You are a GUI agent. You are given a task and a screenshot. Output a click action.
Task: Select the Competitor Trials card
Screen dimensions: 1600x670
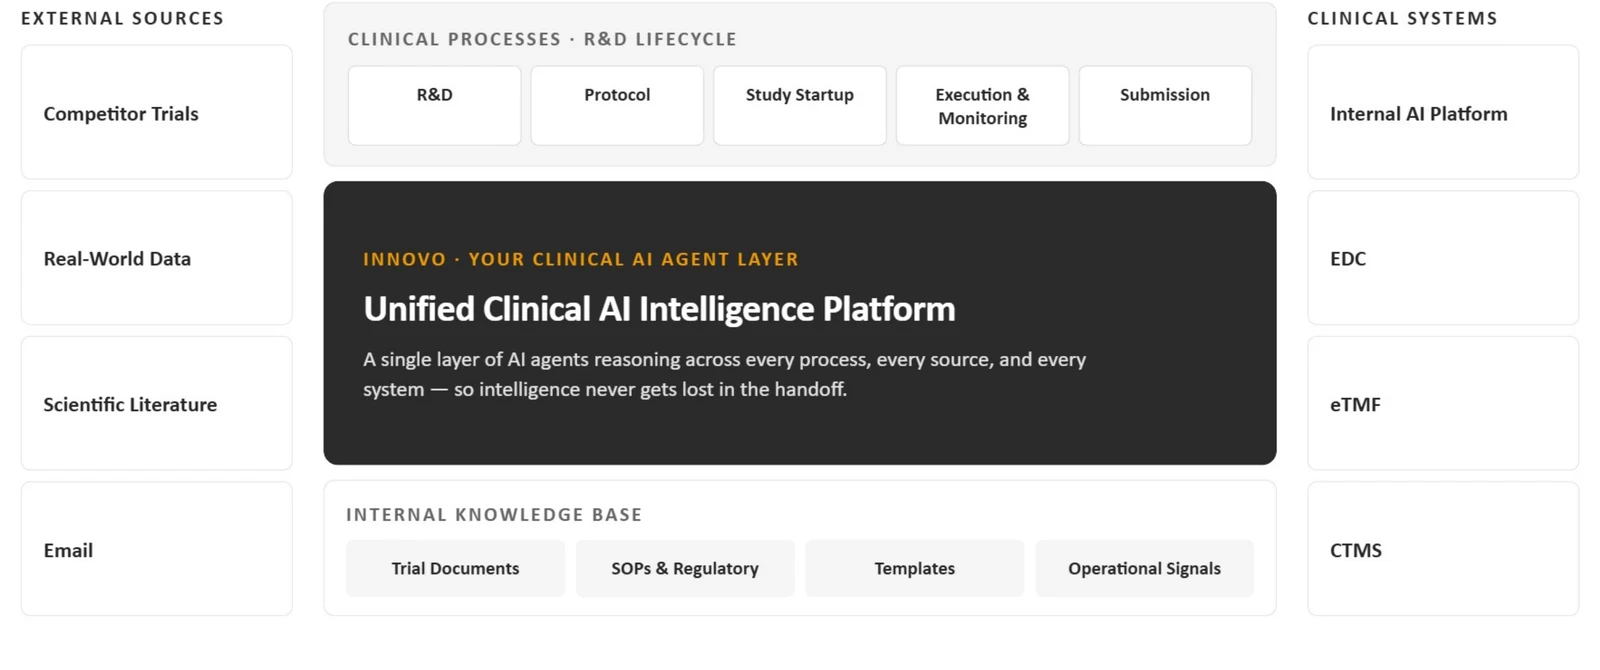tap(157, 112)
